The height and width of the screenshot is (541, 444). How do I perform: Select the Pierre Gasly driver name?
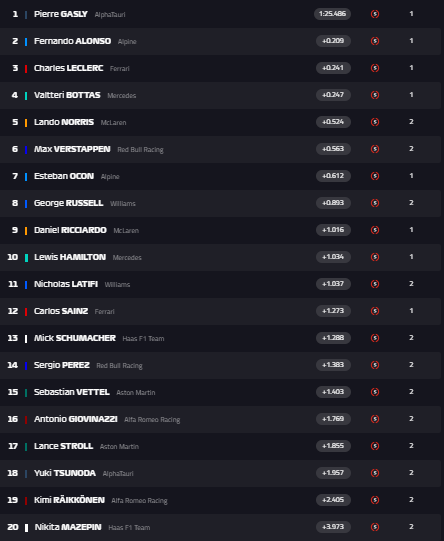click(61, 14)
